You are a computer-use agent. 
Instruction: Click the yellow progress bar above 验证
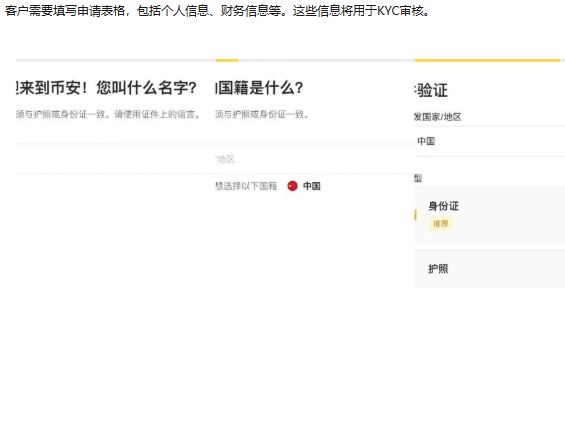(487, 60)
